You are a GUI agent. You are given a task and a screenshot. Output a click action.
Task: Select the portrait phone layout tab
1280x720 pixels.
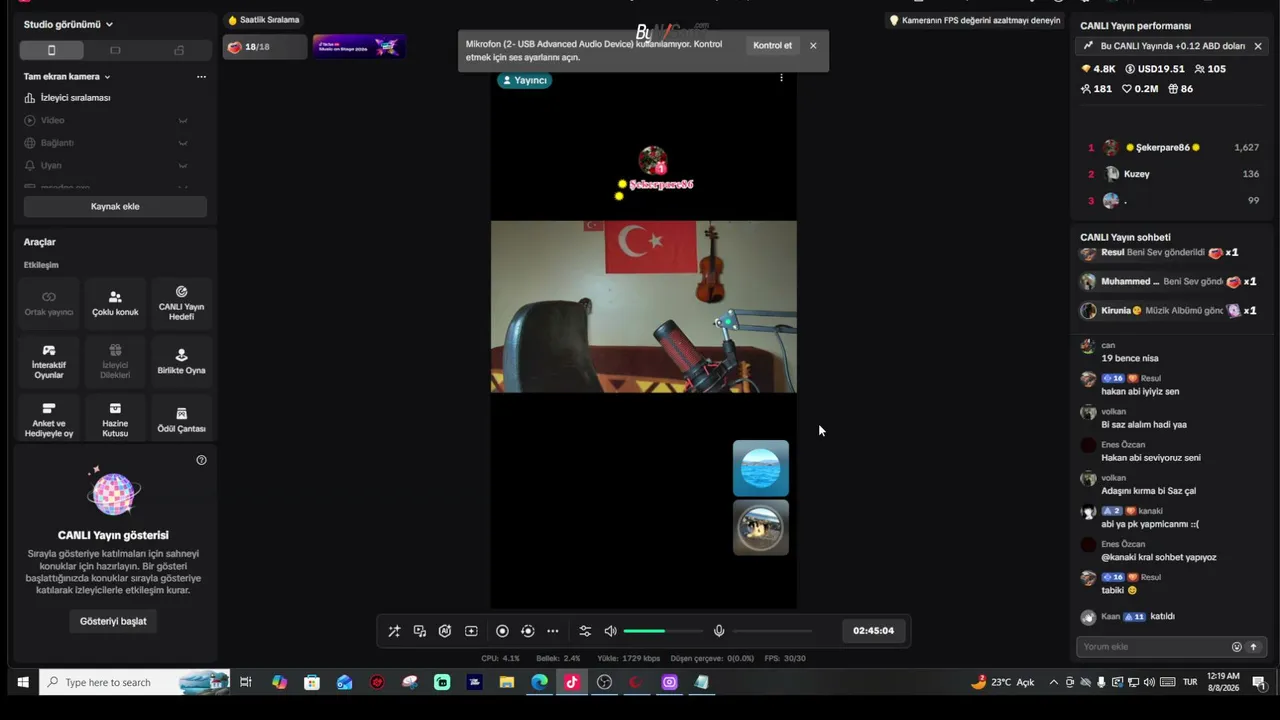click(52, 50)
